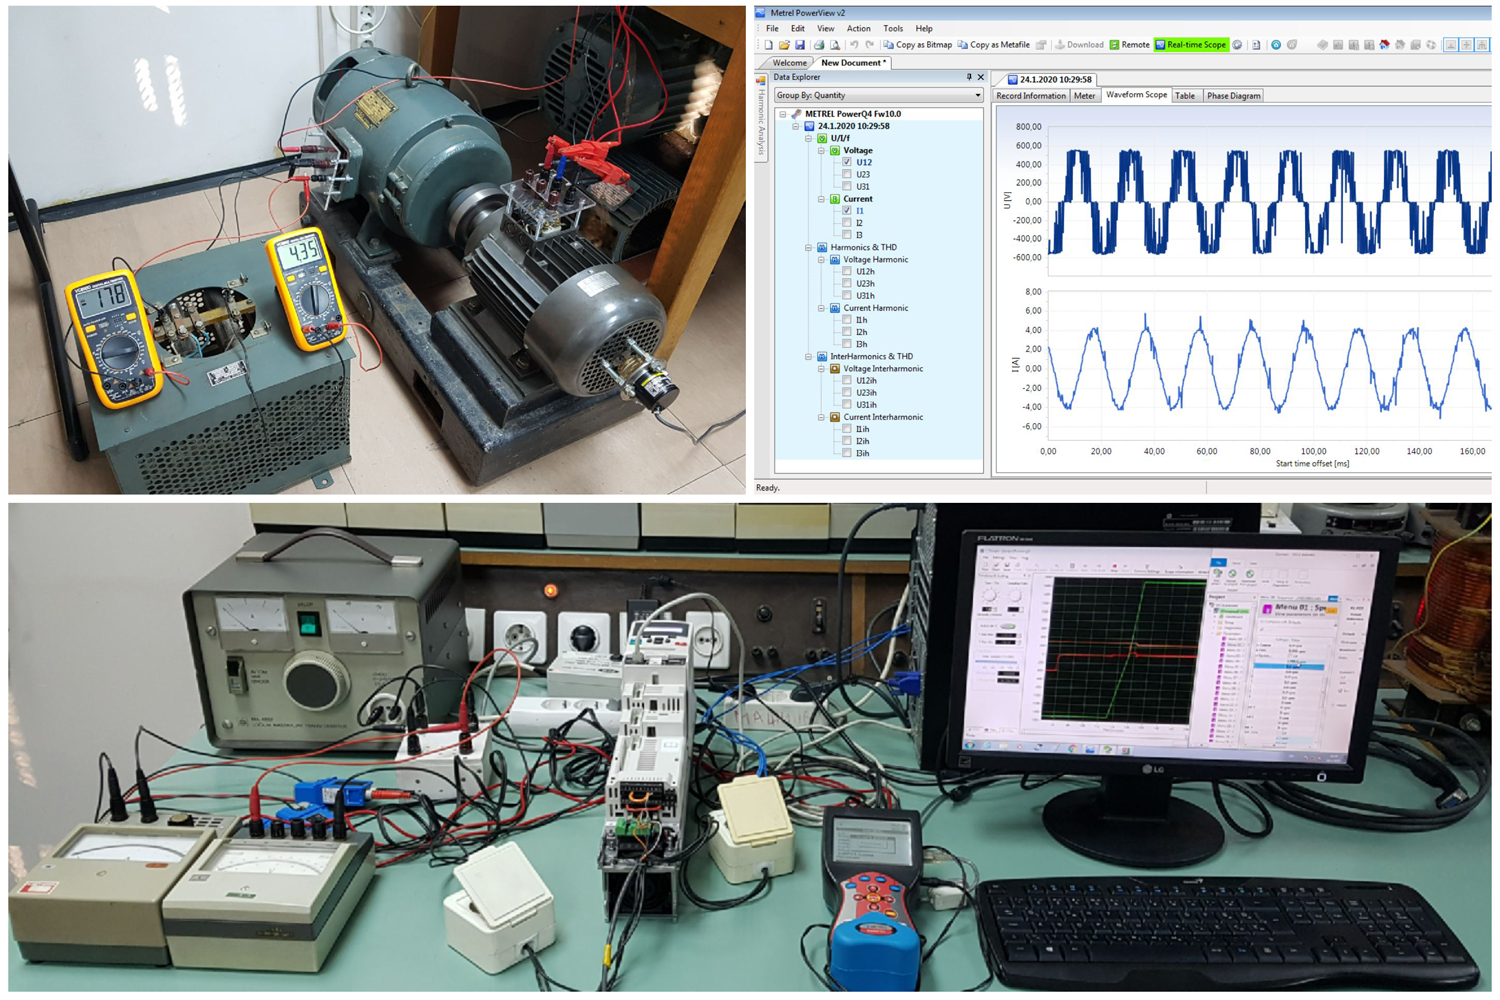Collapse the 24.1.2020 10:29:58 tree node

coord(796,126)
